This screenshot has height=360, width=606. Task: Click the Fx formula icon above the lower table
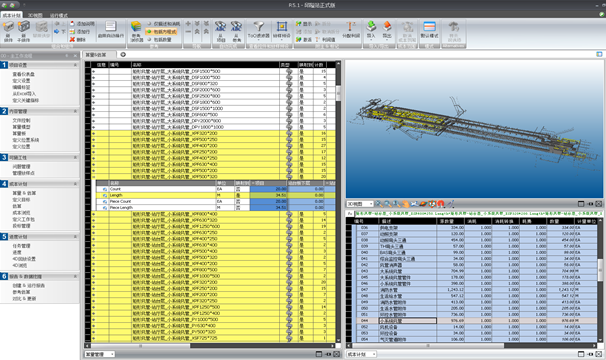(x=350, y=213)
